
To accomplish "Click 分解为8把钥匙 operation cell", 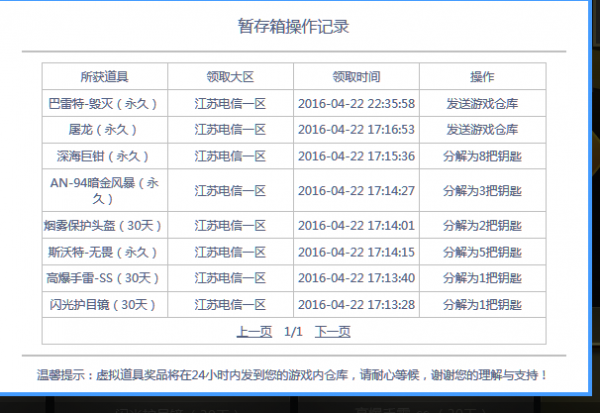I will click(482, 156).
